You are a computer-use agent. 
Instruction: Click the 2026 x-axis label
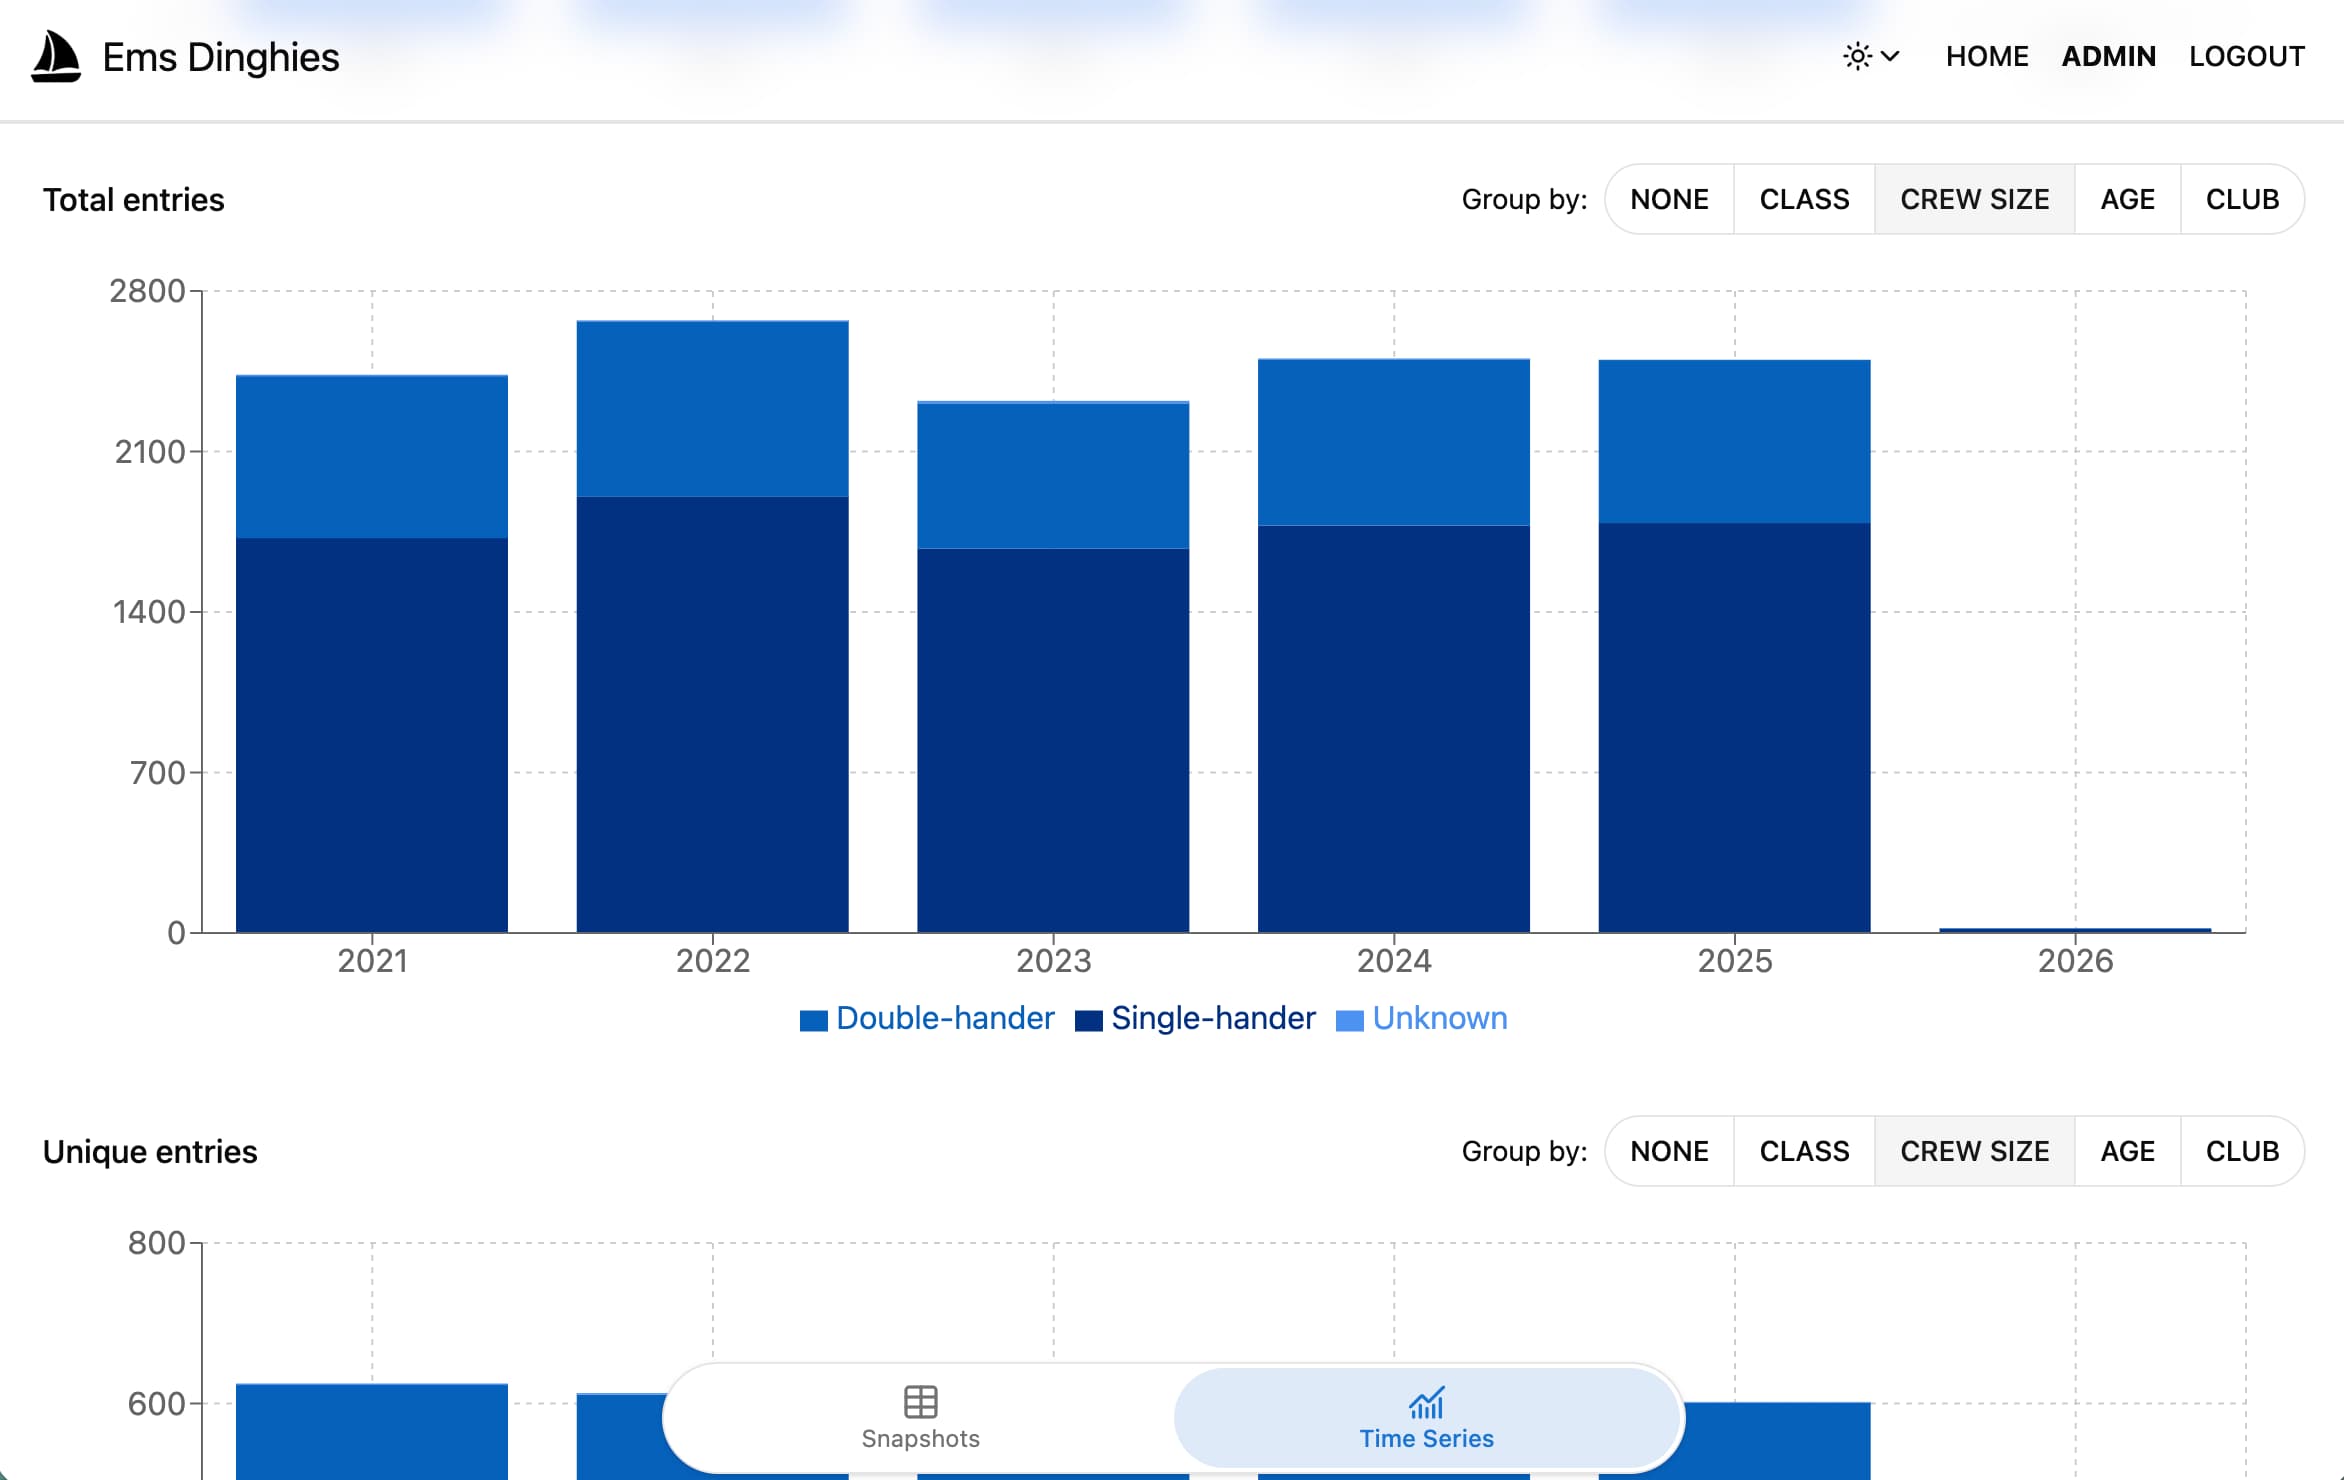pyautogui.click(x=2075, y=961)
